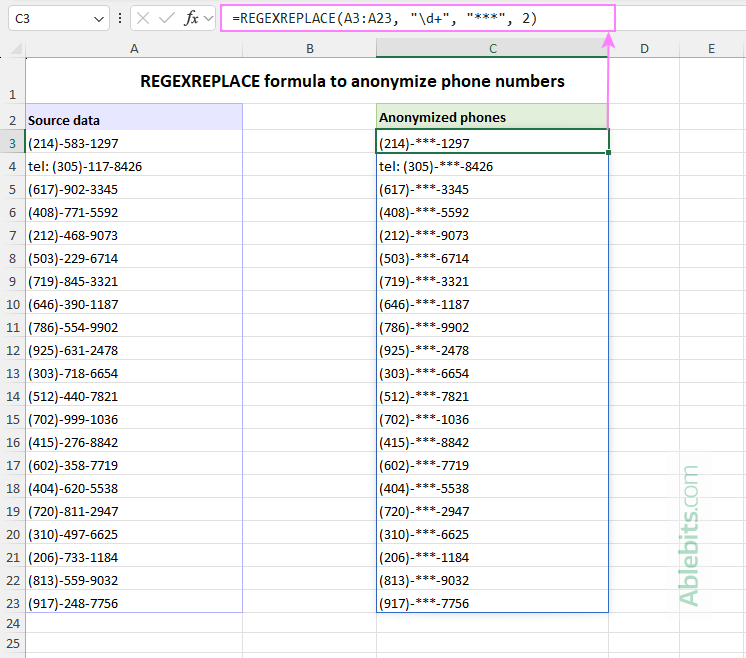Select cell with (719)-***-3321
Image resolution: width=746 pixels, height=658 pixels.
pyautogui.click(x=492, y=279)
